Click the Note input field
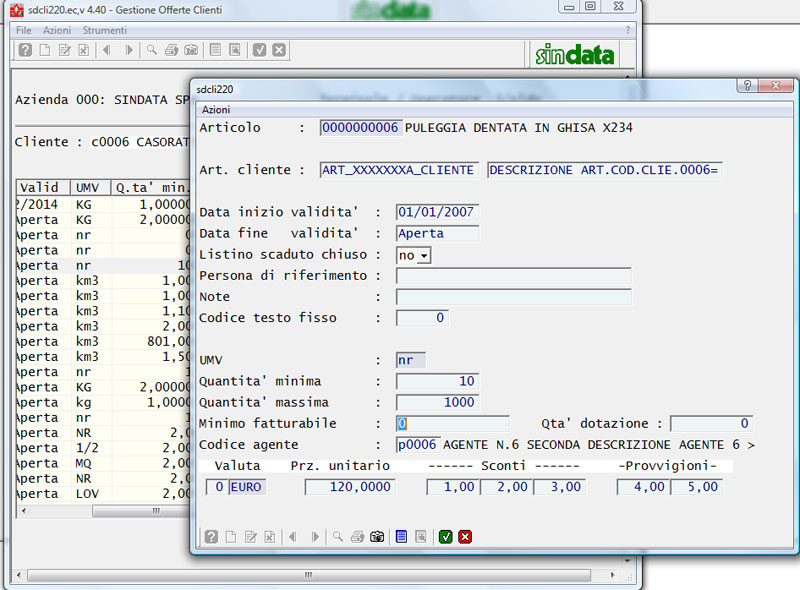Screen dimensions: 800x590 513,297
